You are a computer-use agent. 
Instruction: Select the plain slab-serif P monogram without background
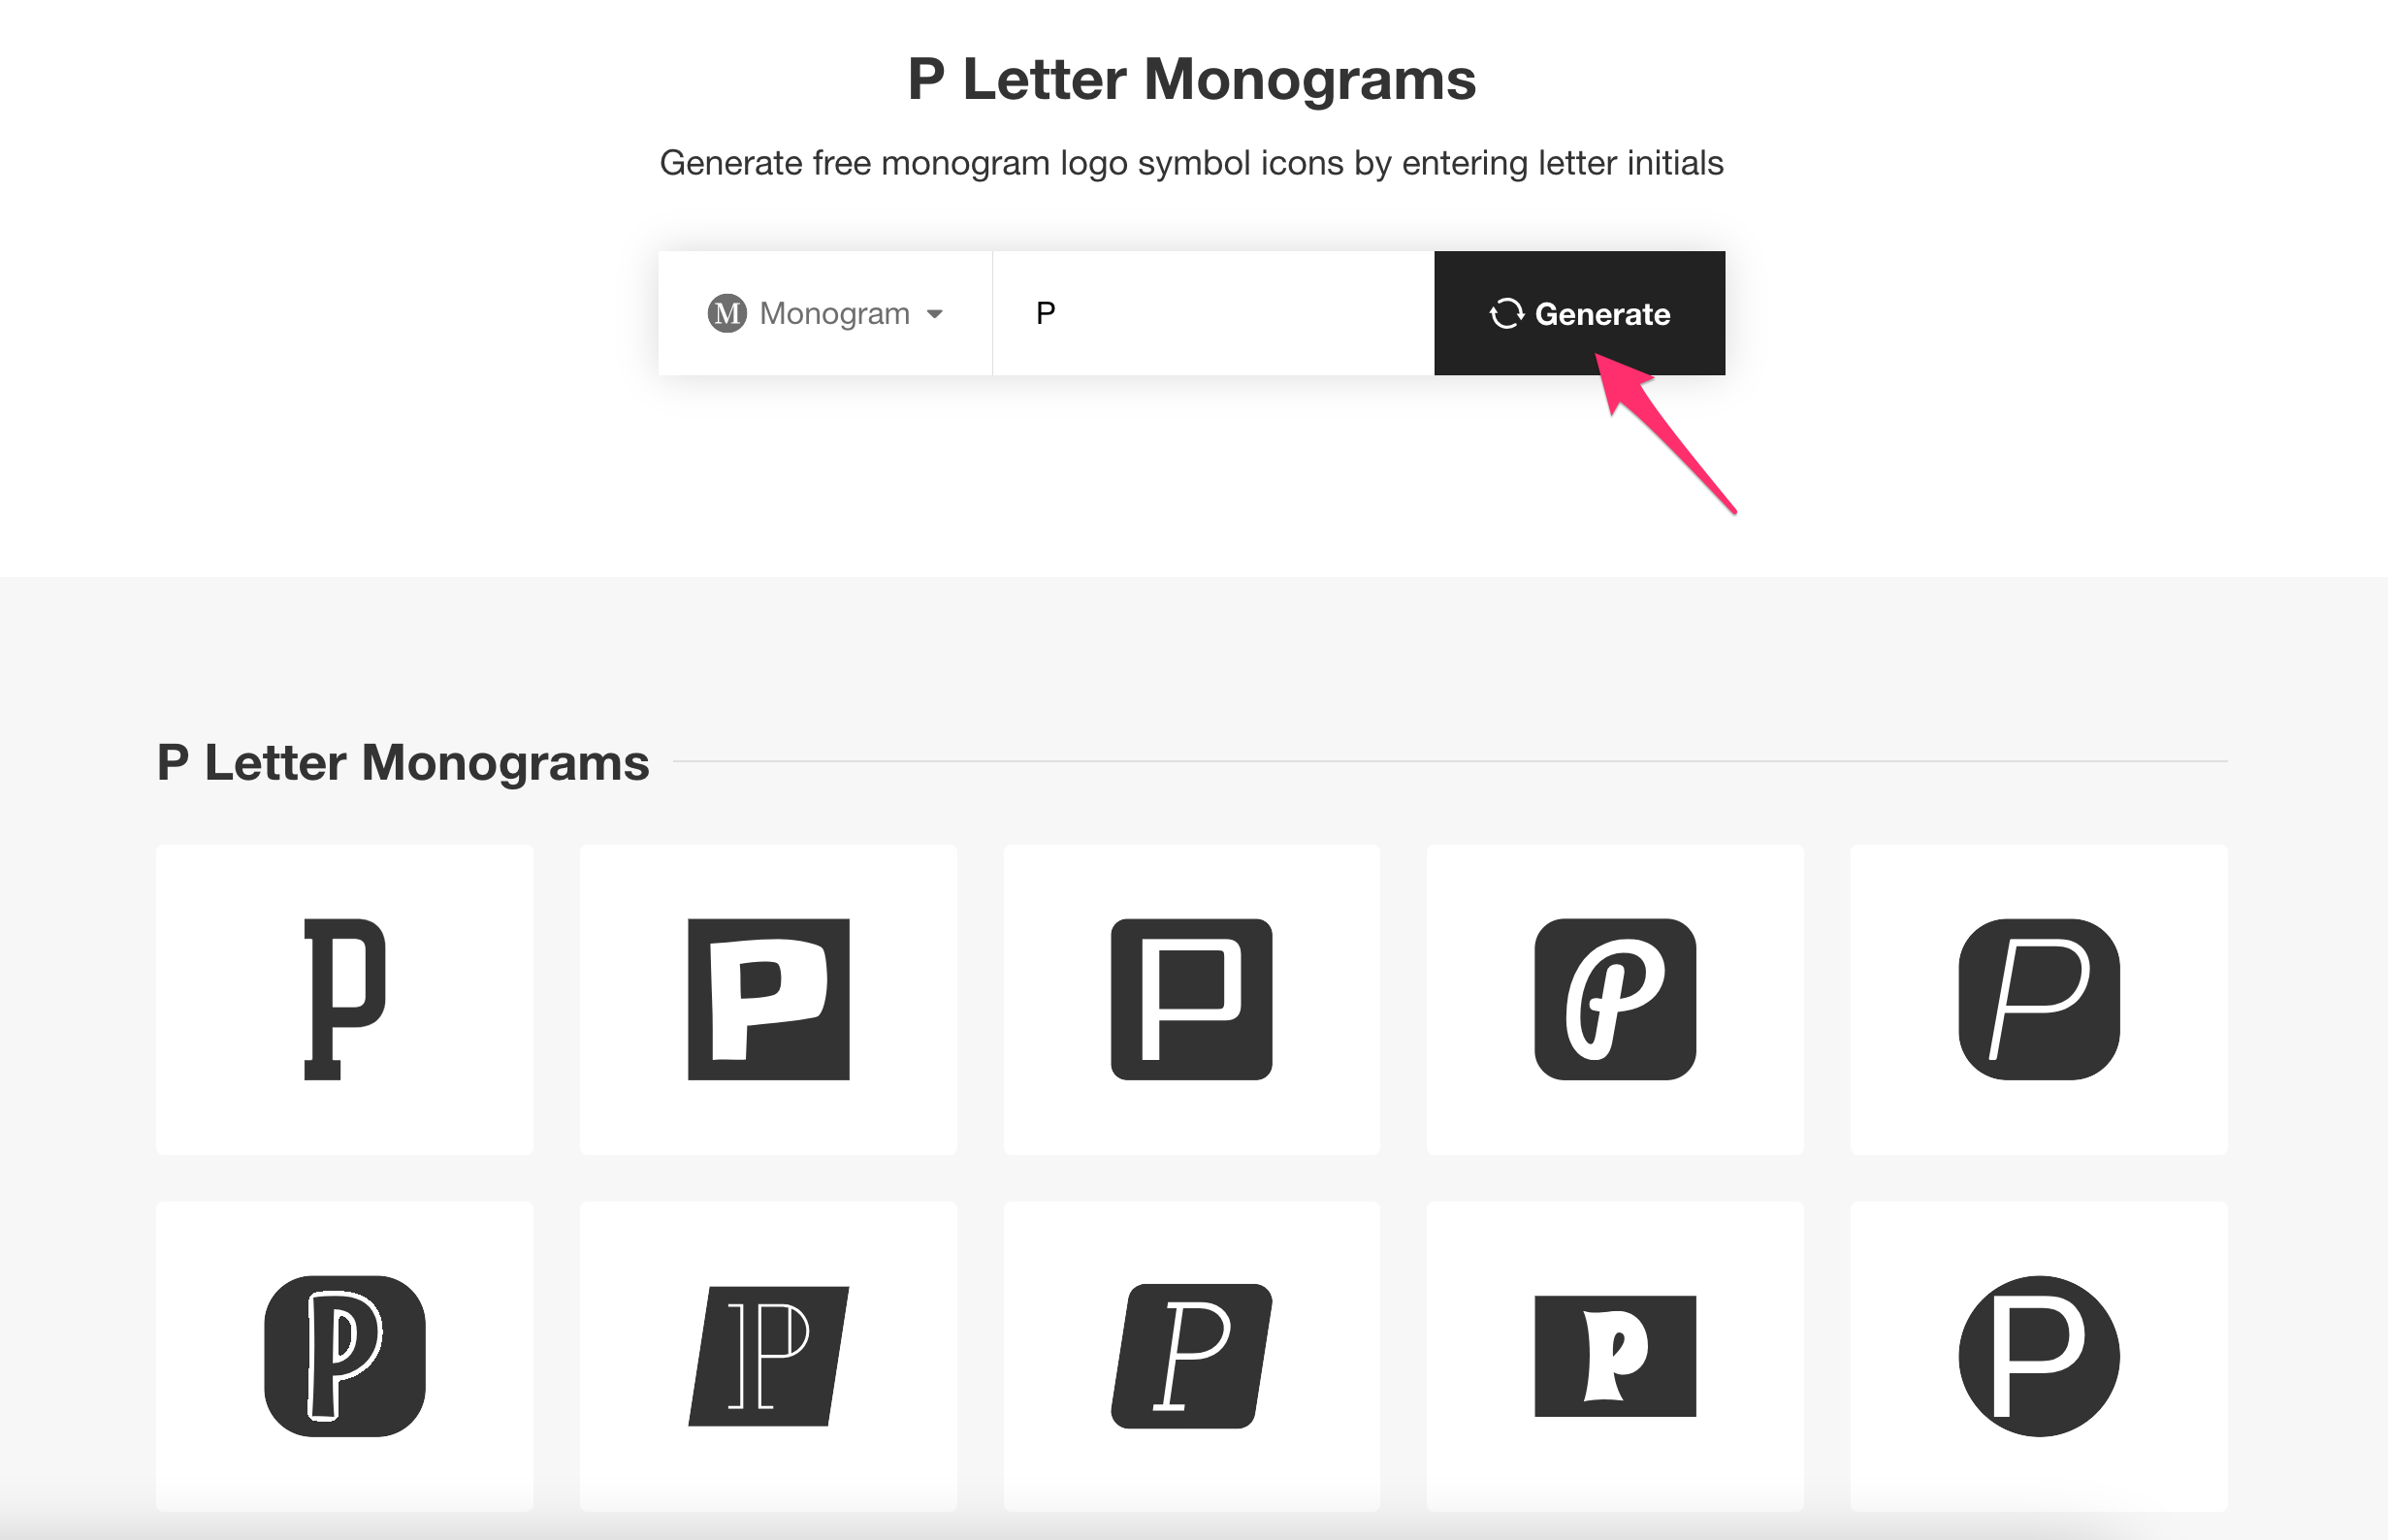click(x=344, y=999)
